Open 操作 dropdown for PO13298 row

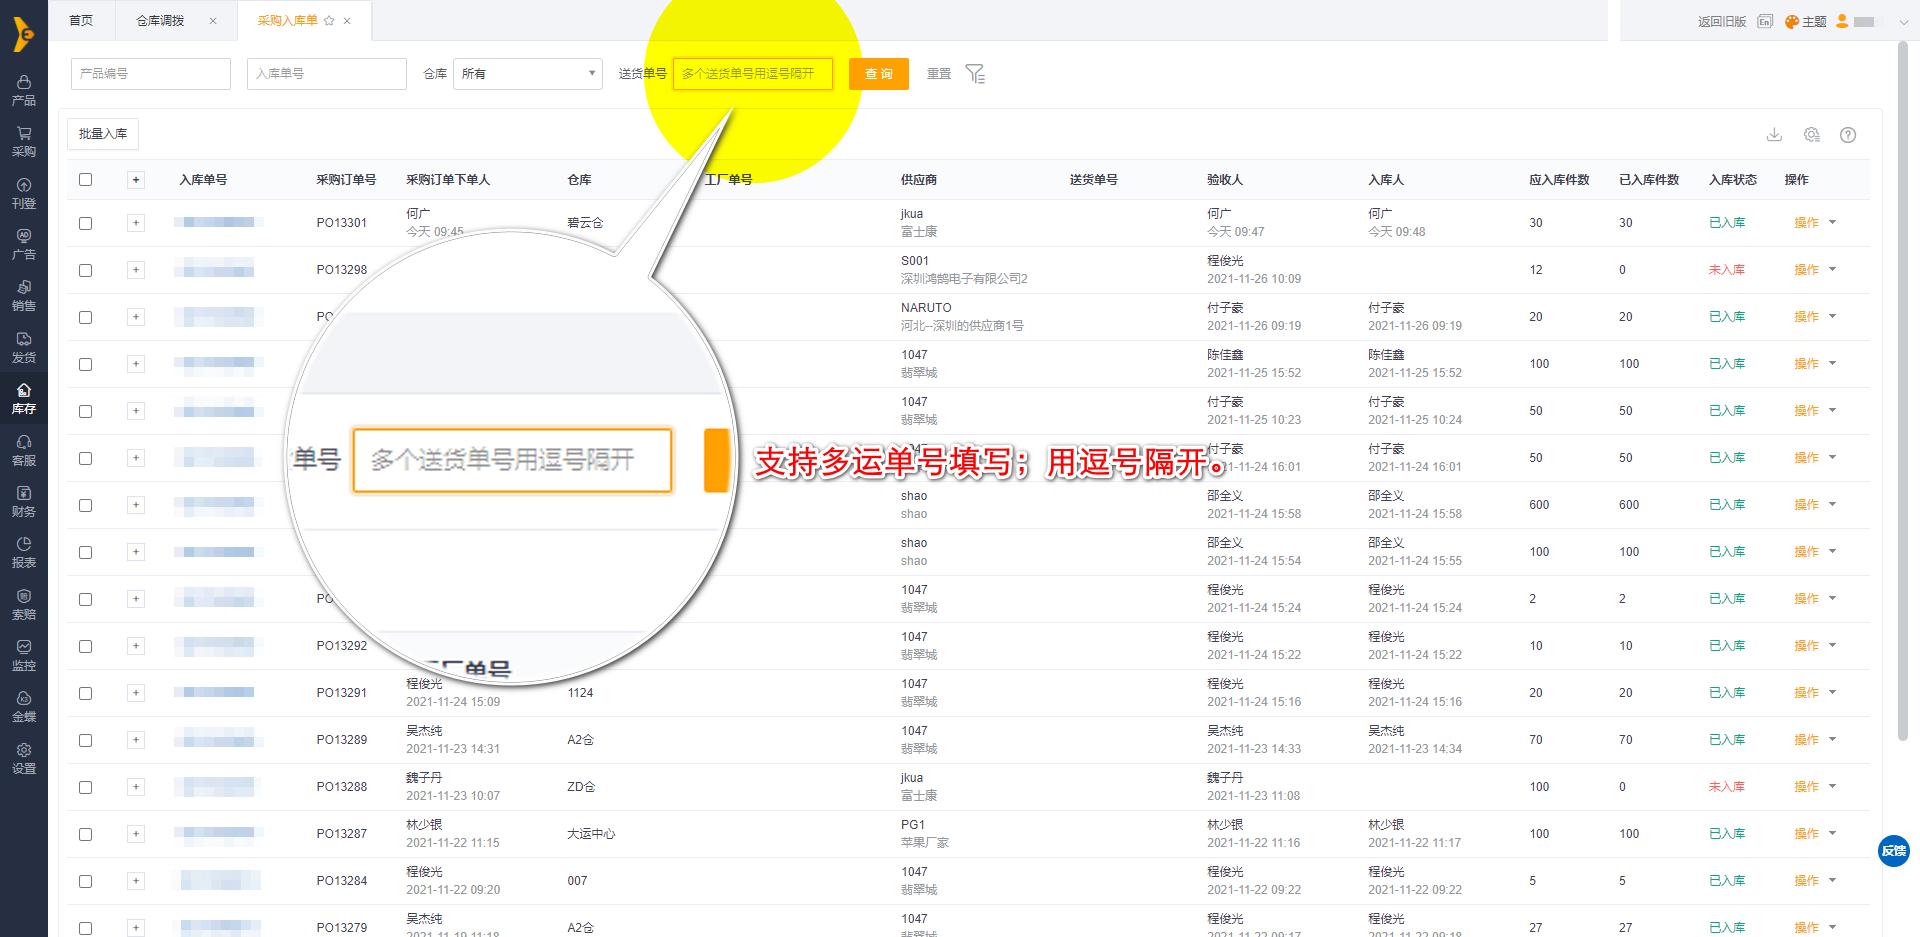1833,269
